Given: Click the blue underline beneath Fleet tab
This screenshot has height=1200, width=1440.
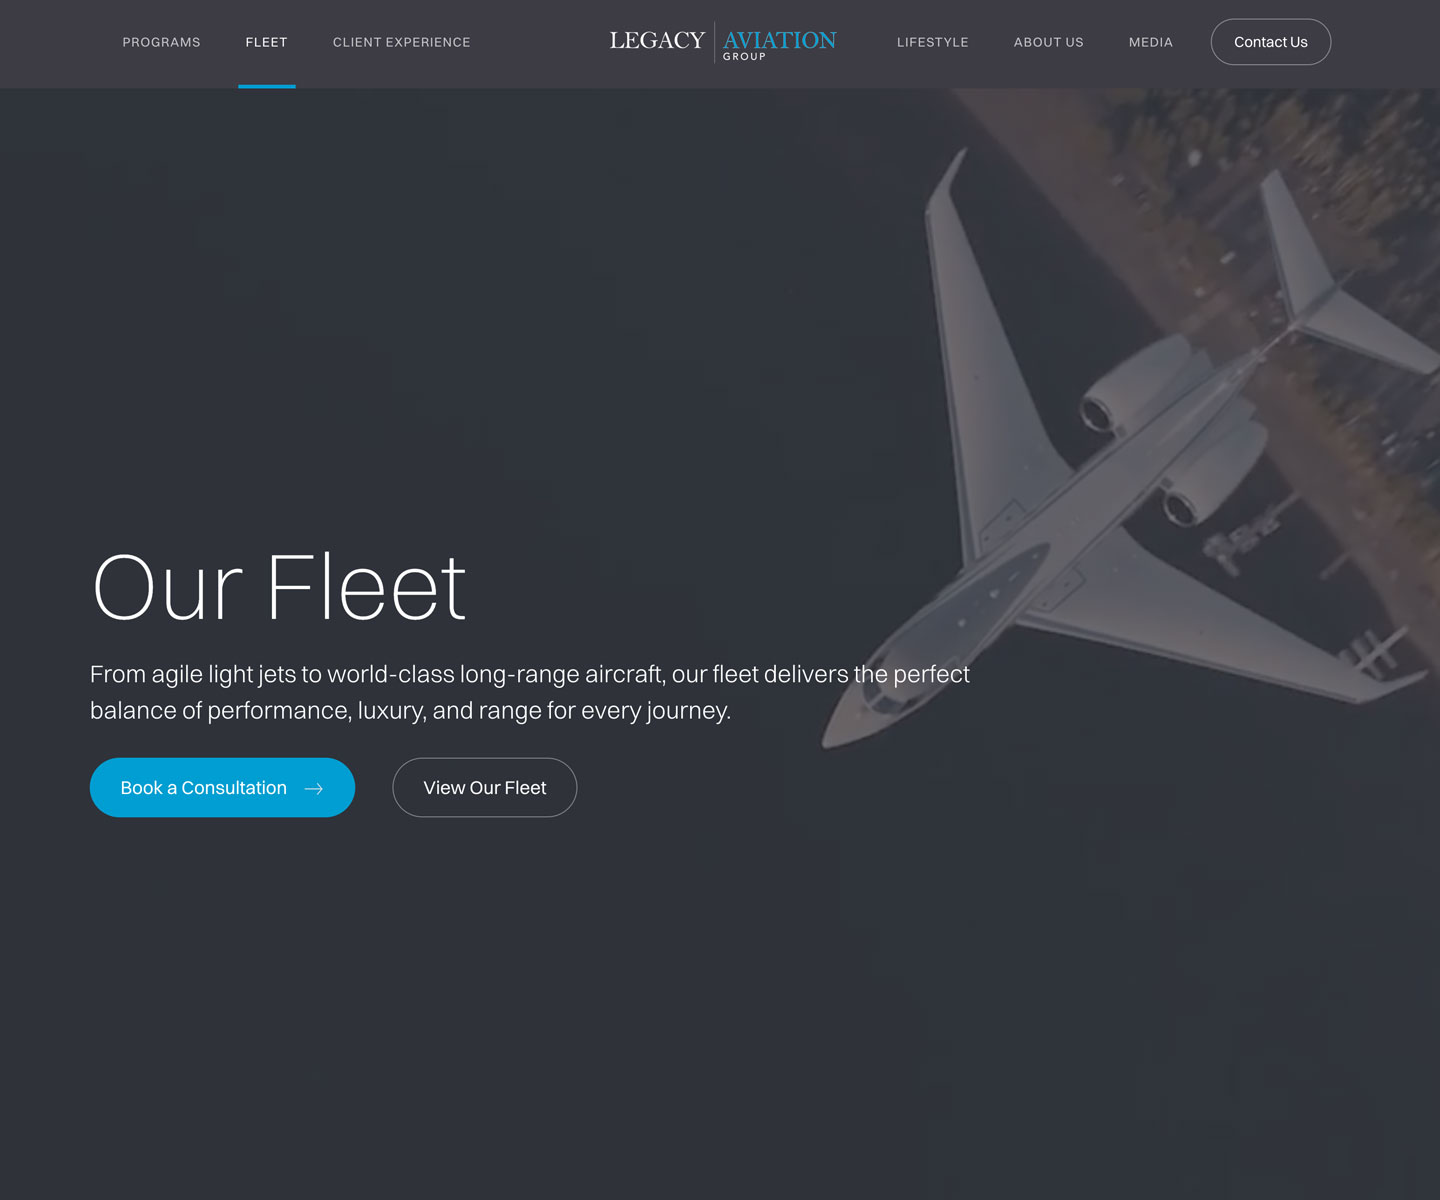Looking at the screenshot, I should [266, 86].
